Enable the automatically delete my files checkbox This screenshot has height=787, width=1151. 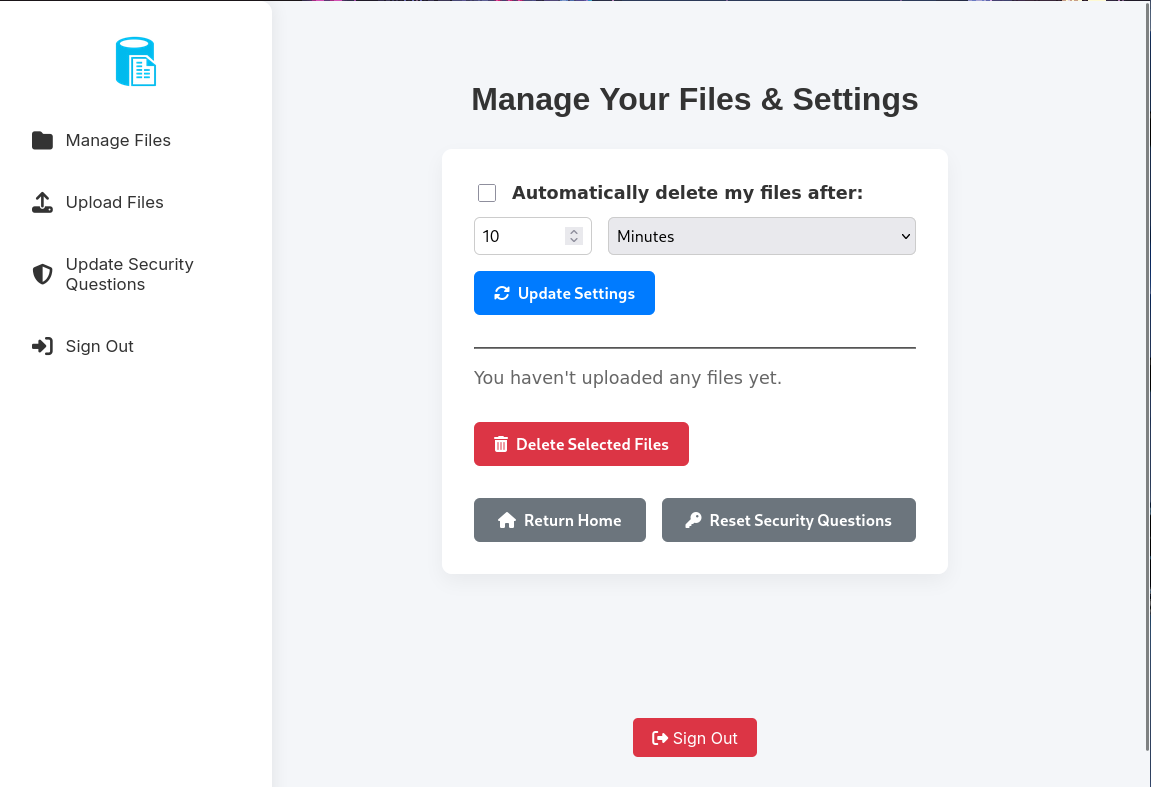click(x=487, y=193)
